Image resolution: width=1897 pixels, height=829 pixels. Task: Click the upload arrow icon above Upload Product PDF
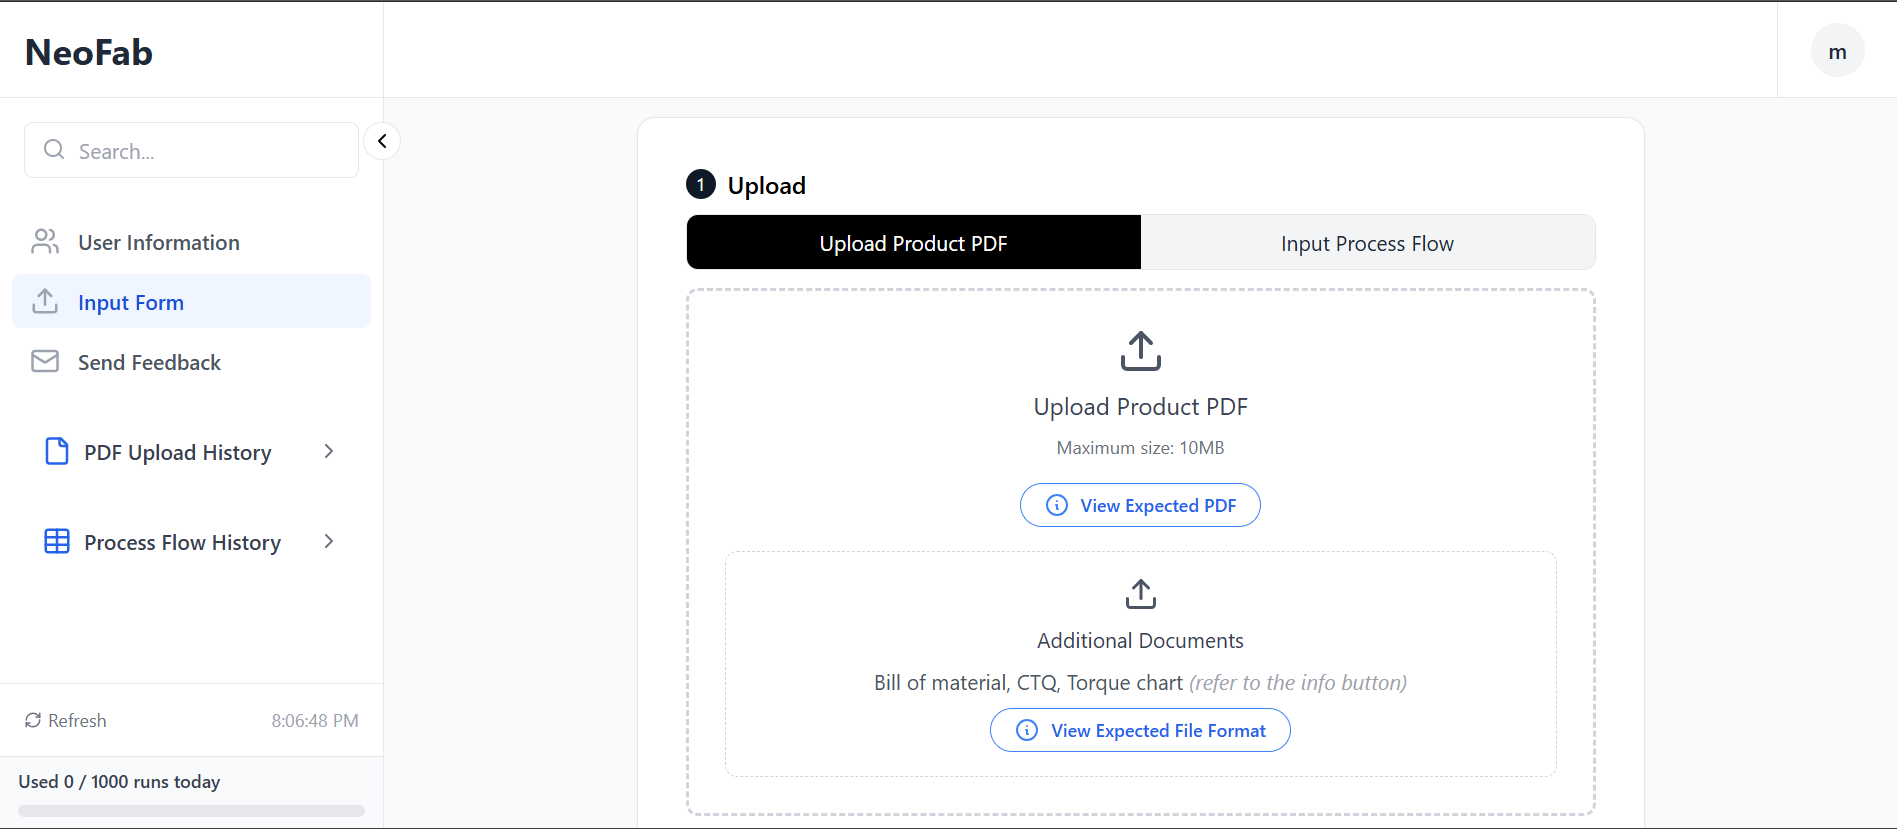point(1140,351)
